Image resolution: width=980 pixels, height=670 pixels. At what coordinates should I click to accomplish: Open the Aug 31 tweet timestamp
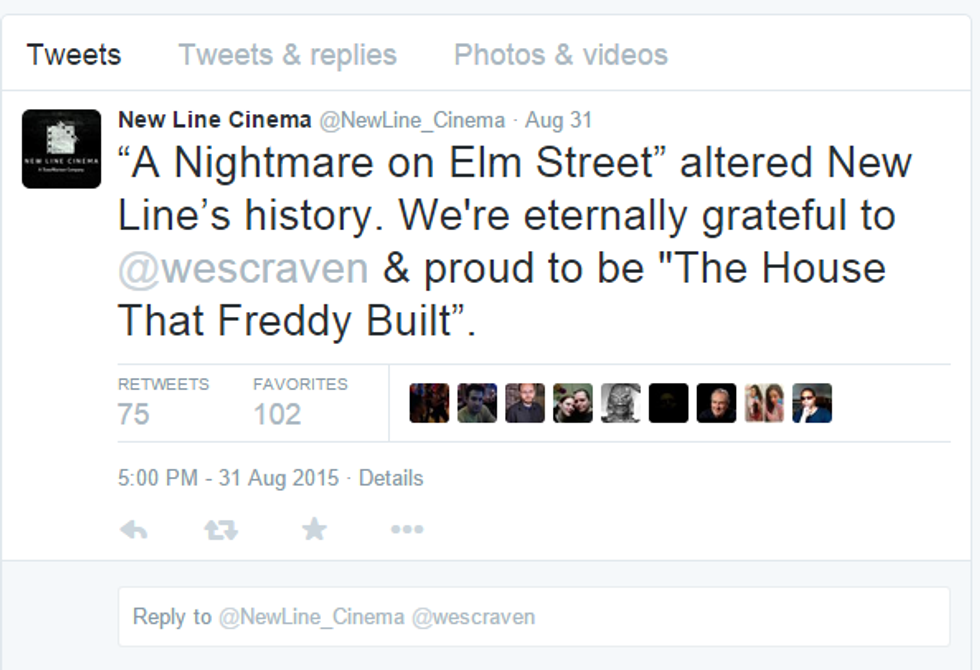pos(559,121)
